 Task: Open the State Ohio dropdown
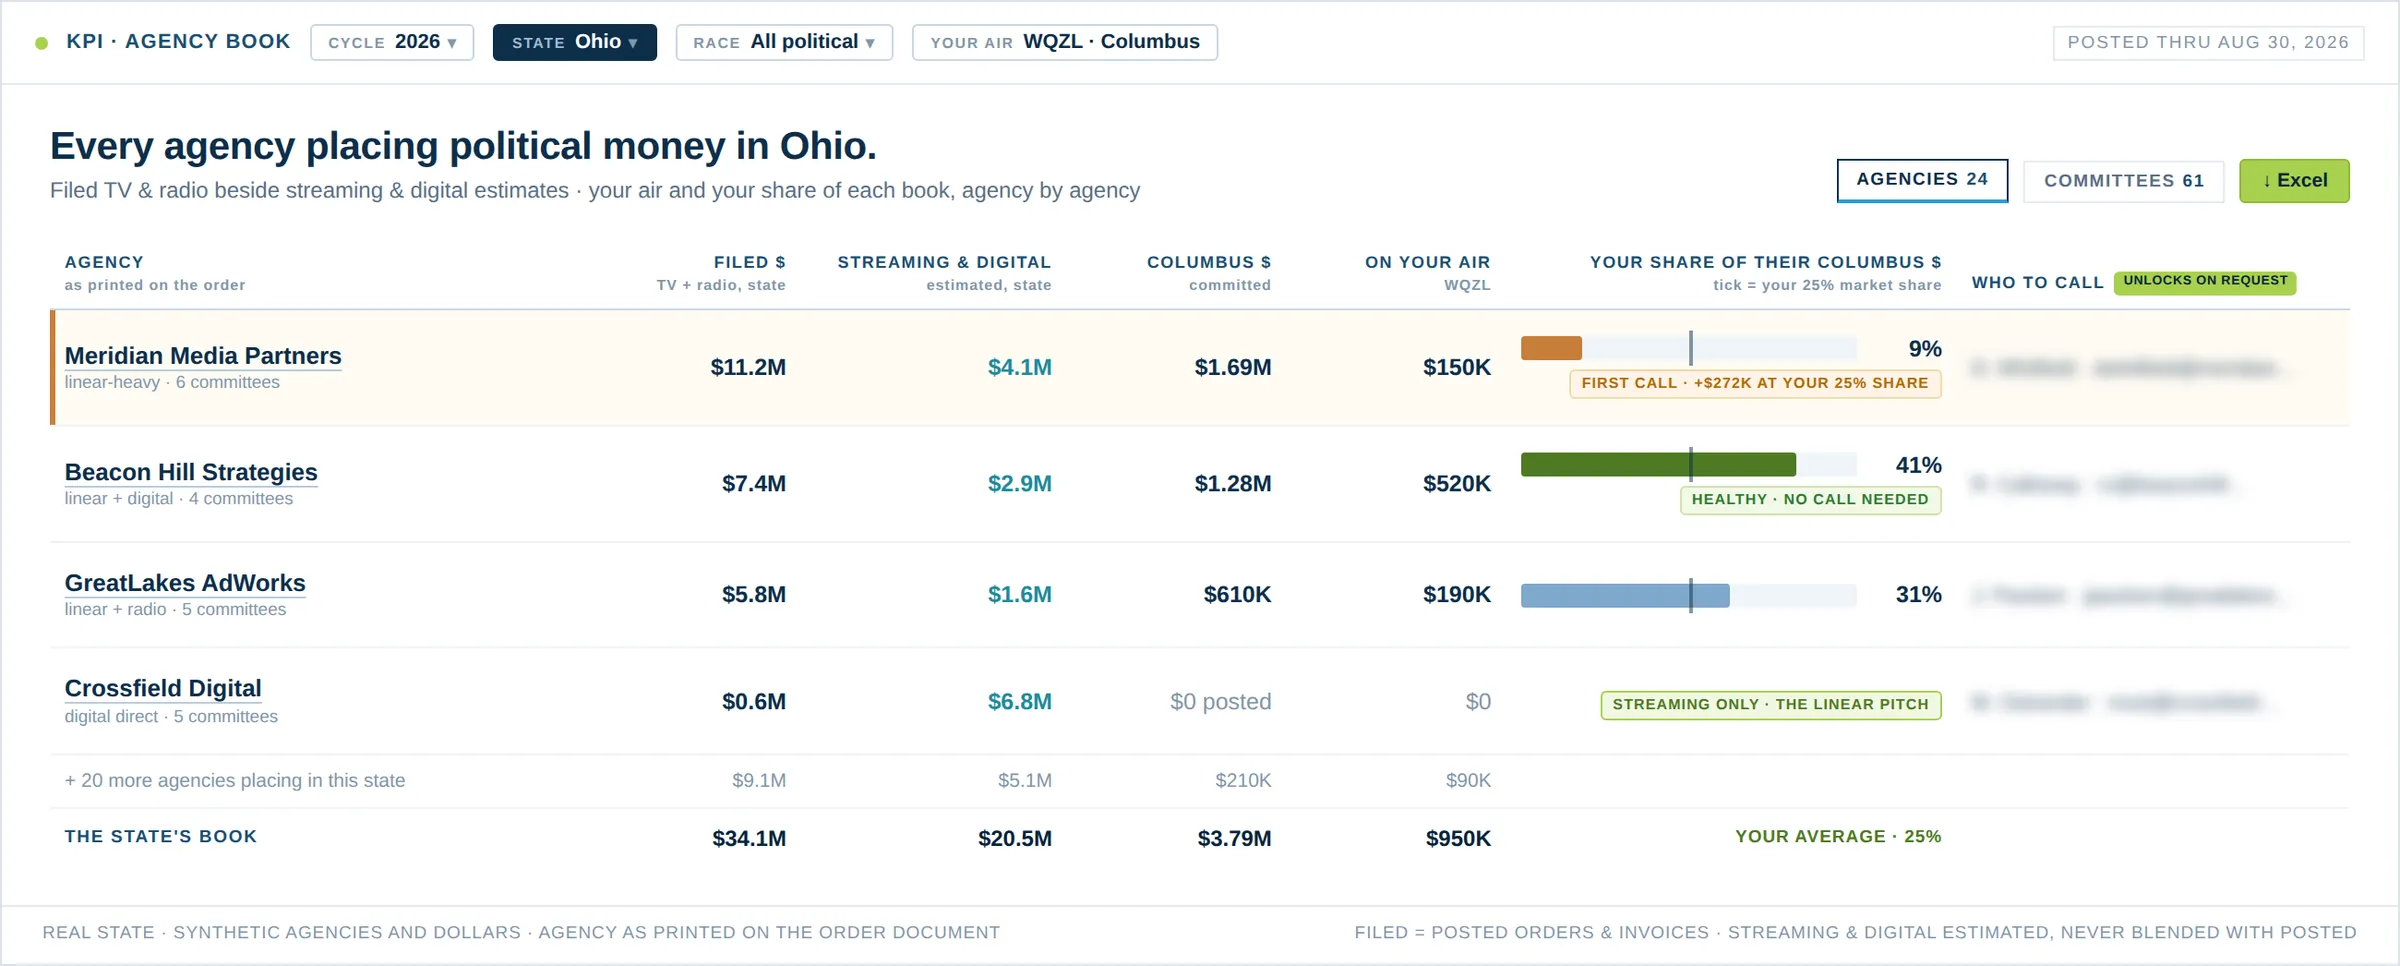point(575,42)
